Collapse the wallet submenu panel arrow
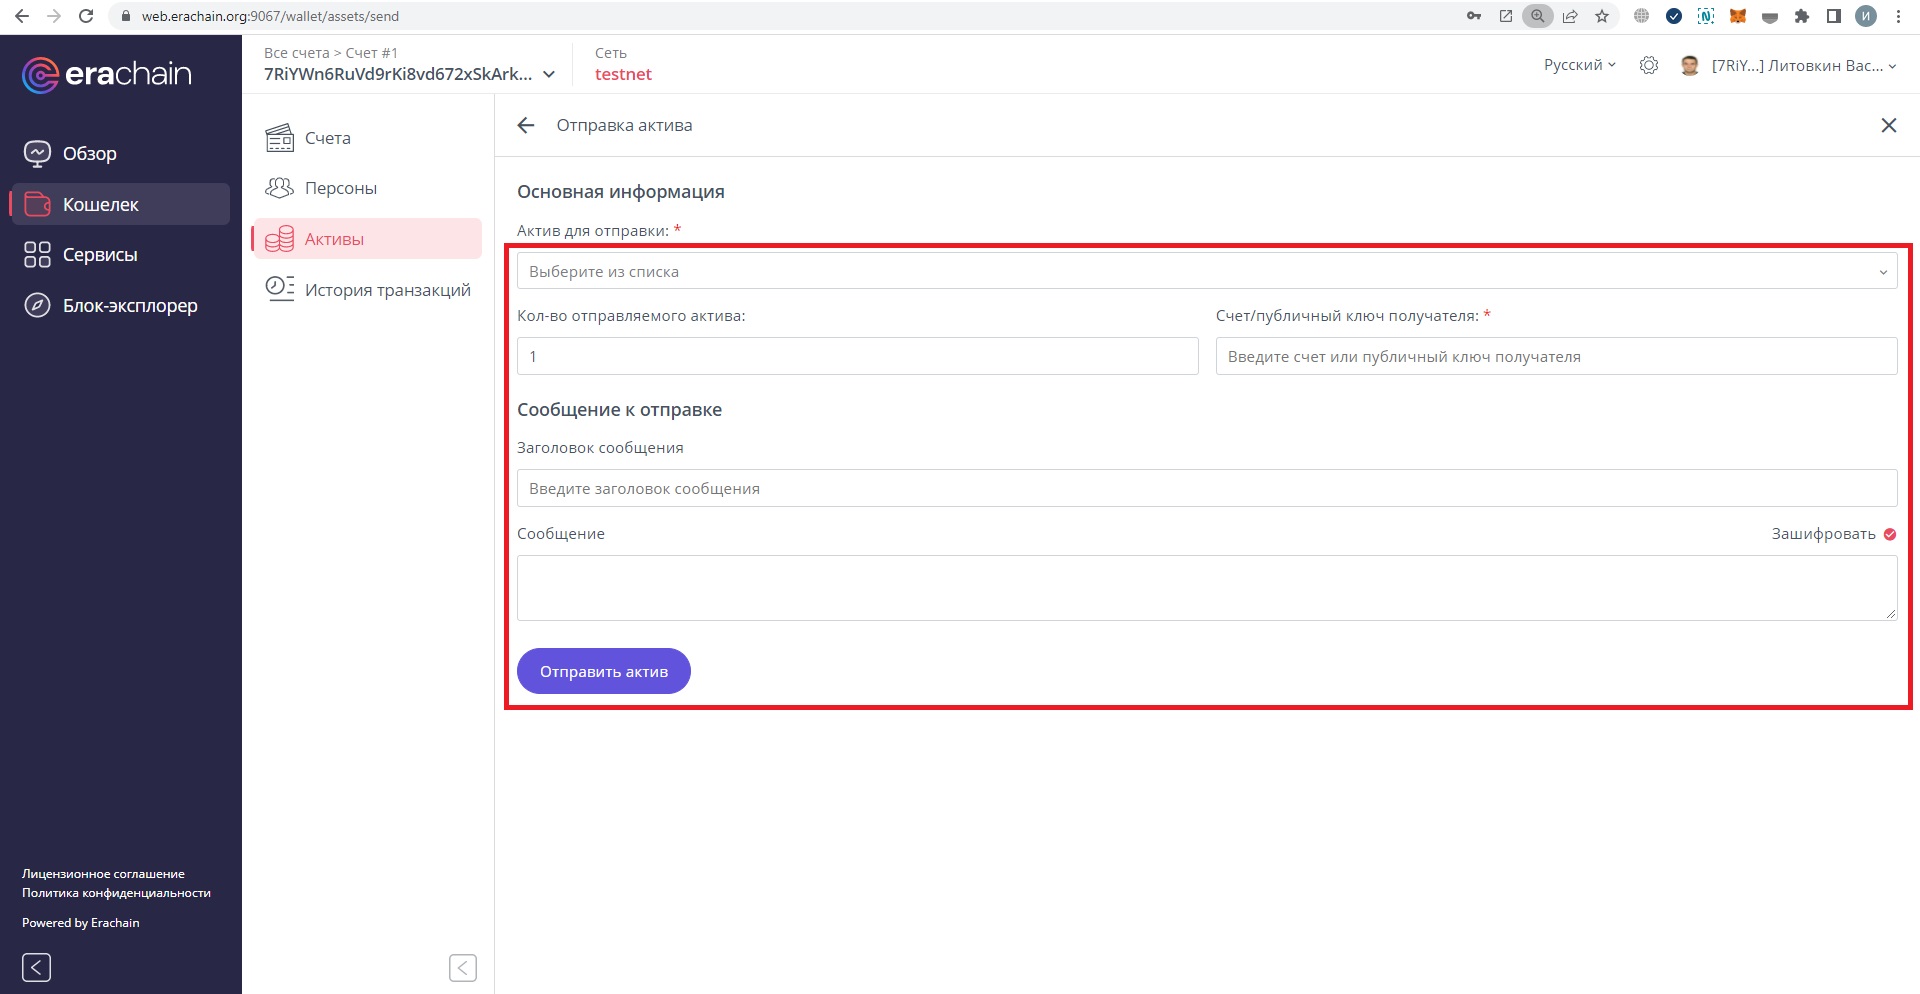Image resolution: width=1920 pixels, height=994 pixels. click(463, 967)
